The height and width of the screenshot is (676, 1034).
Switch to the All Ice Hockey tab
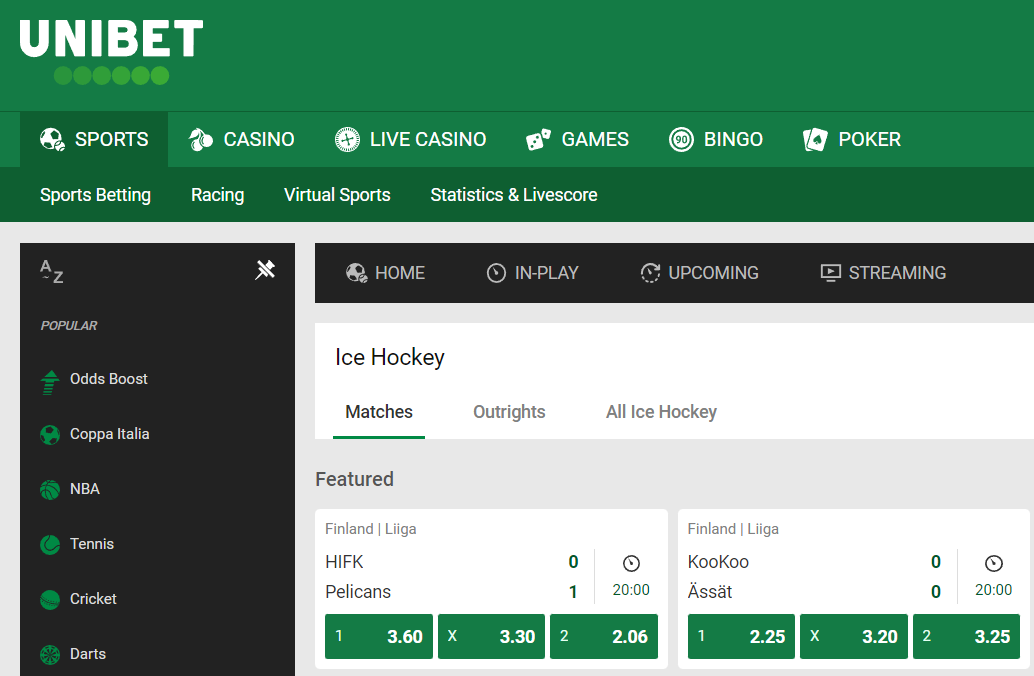click(x=661, y=412)
